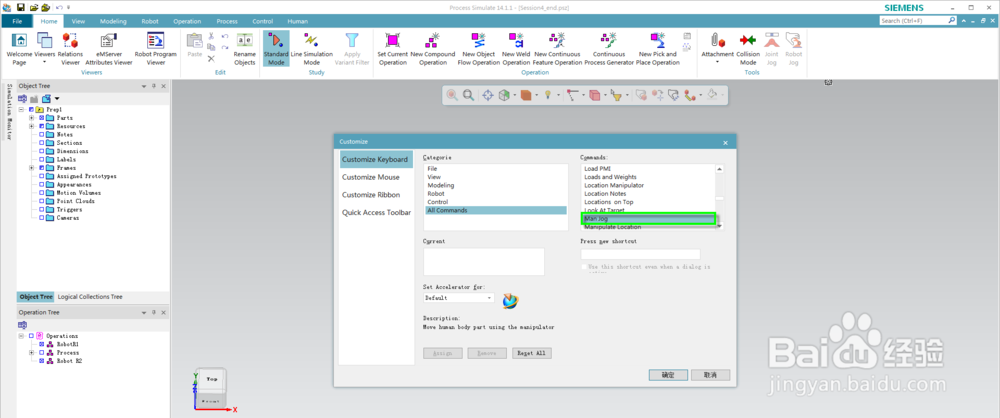Toggle the Frames folder display checkbox
The image size is (1000, 418).
pyautogui.click(x=41, y=168)
